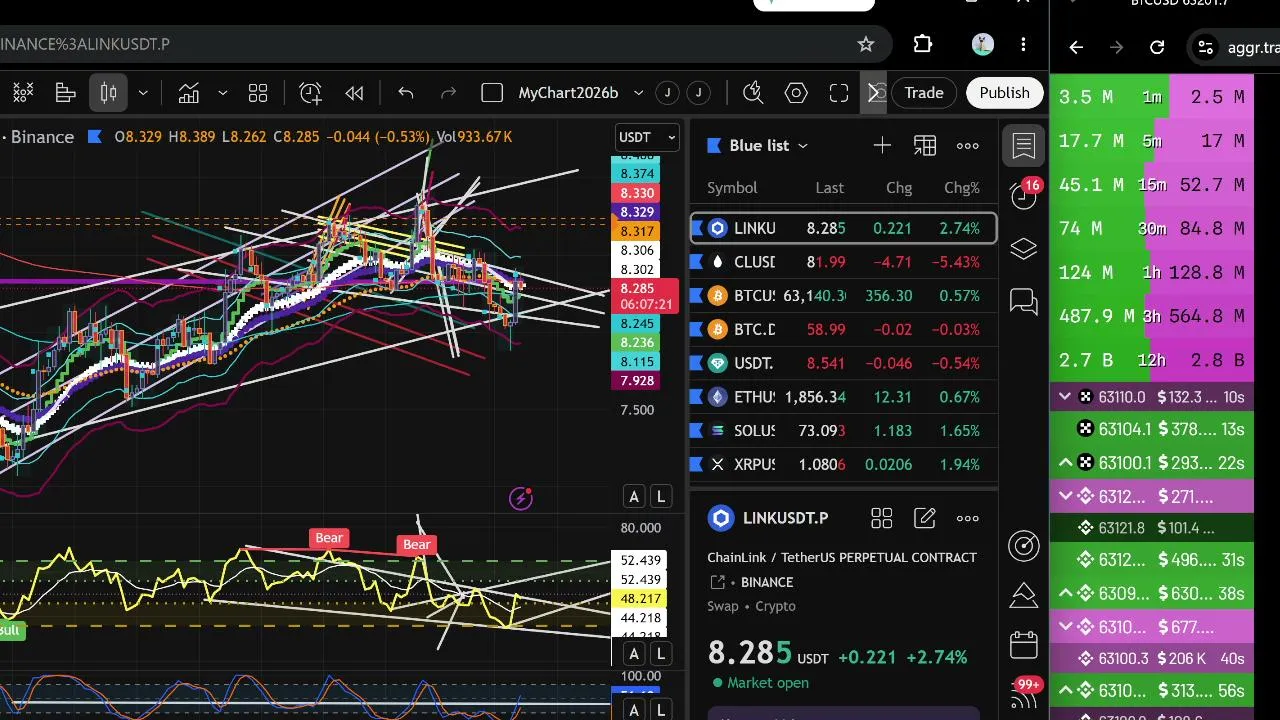
Task: Click the purple lightning icon on the chart
Action: [x=521, y=498]
